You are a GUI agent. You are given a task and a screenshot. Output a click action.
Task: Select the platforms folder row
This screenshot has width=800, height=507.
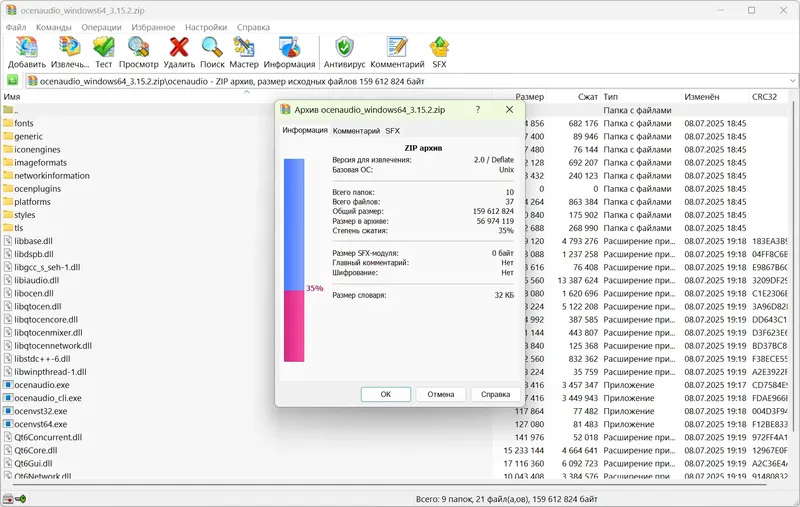(395, 201)
